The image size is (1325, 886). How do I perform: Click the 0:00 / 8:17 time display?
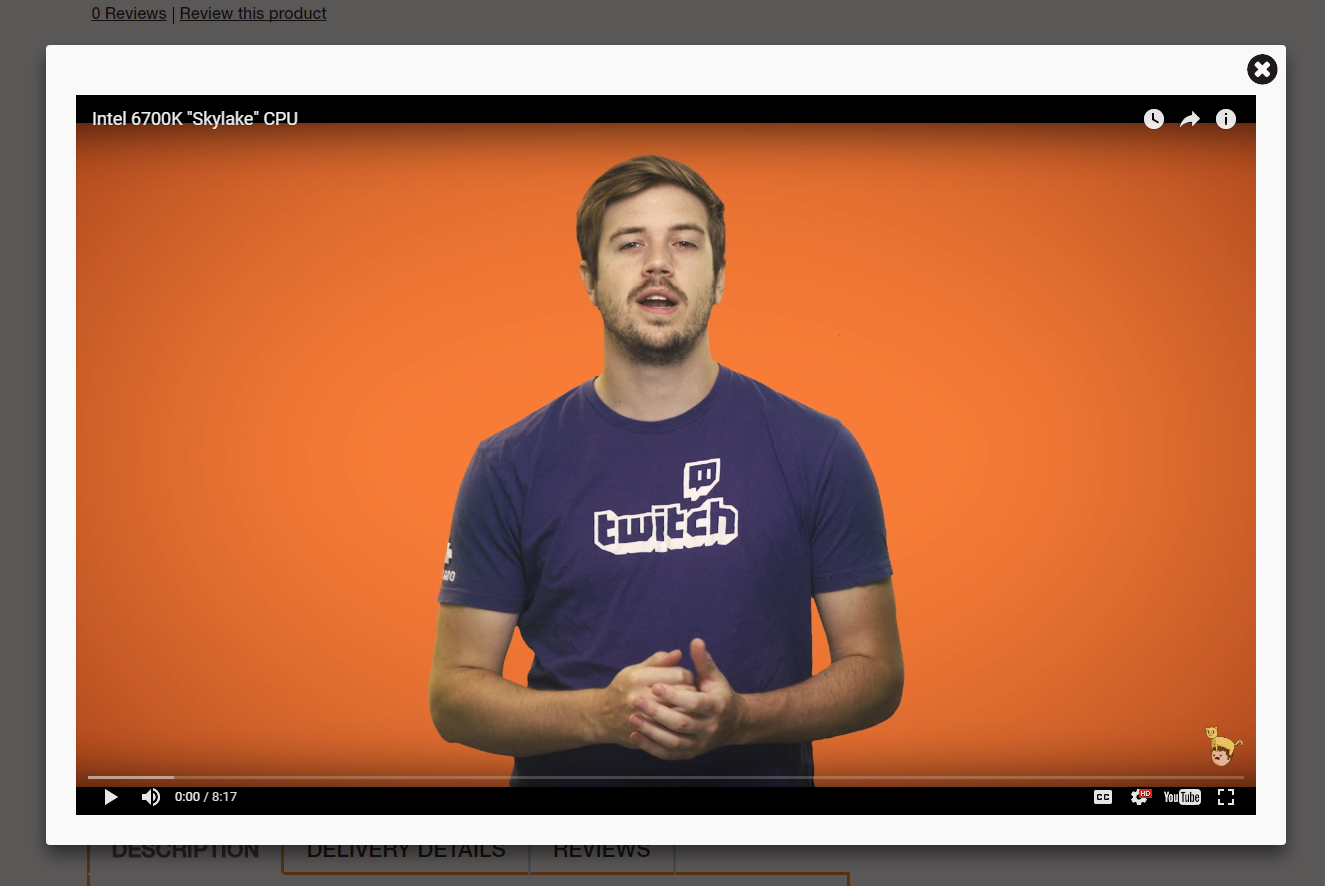(206, 797)
